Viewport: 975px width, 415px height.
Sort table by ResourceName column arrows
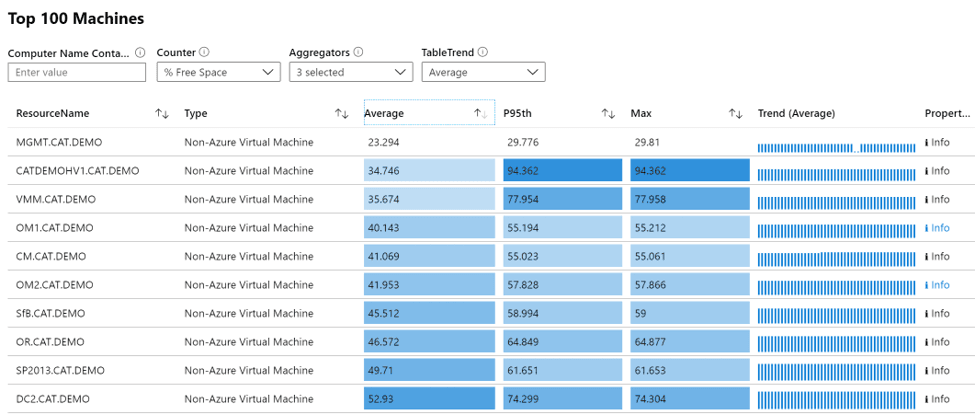[162, 114]
